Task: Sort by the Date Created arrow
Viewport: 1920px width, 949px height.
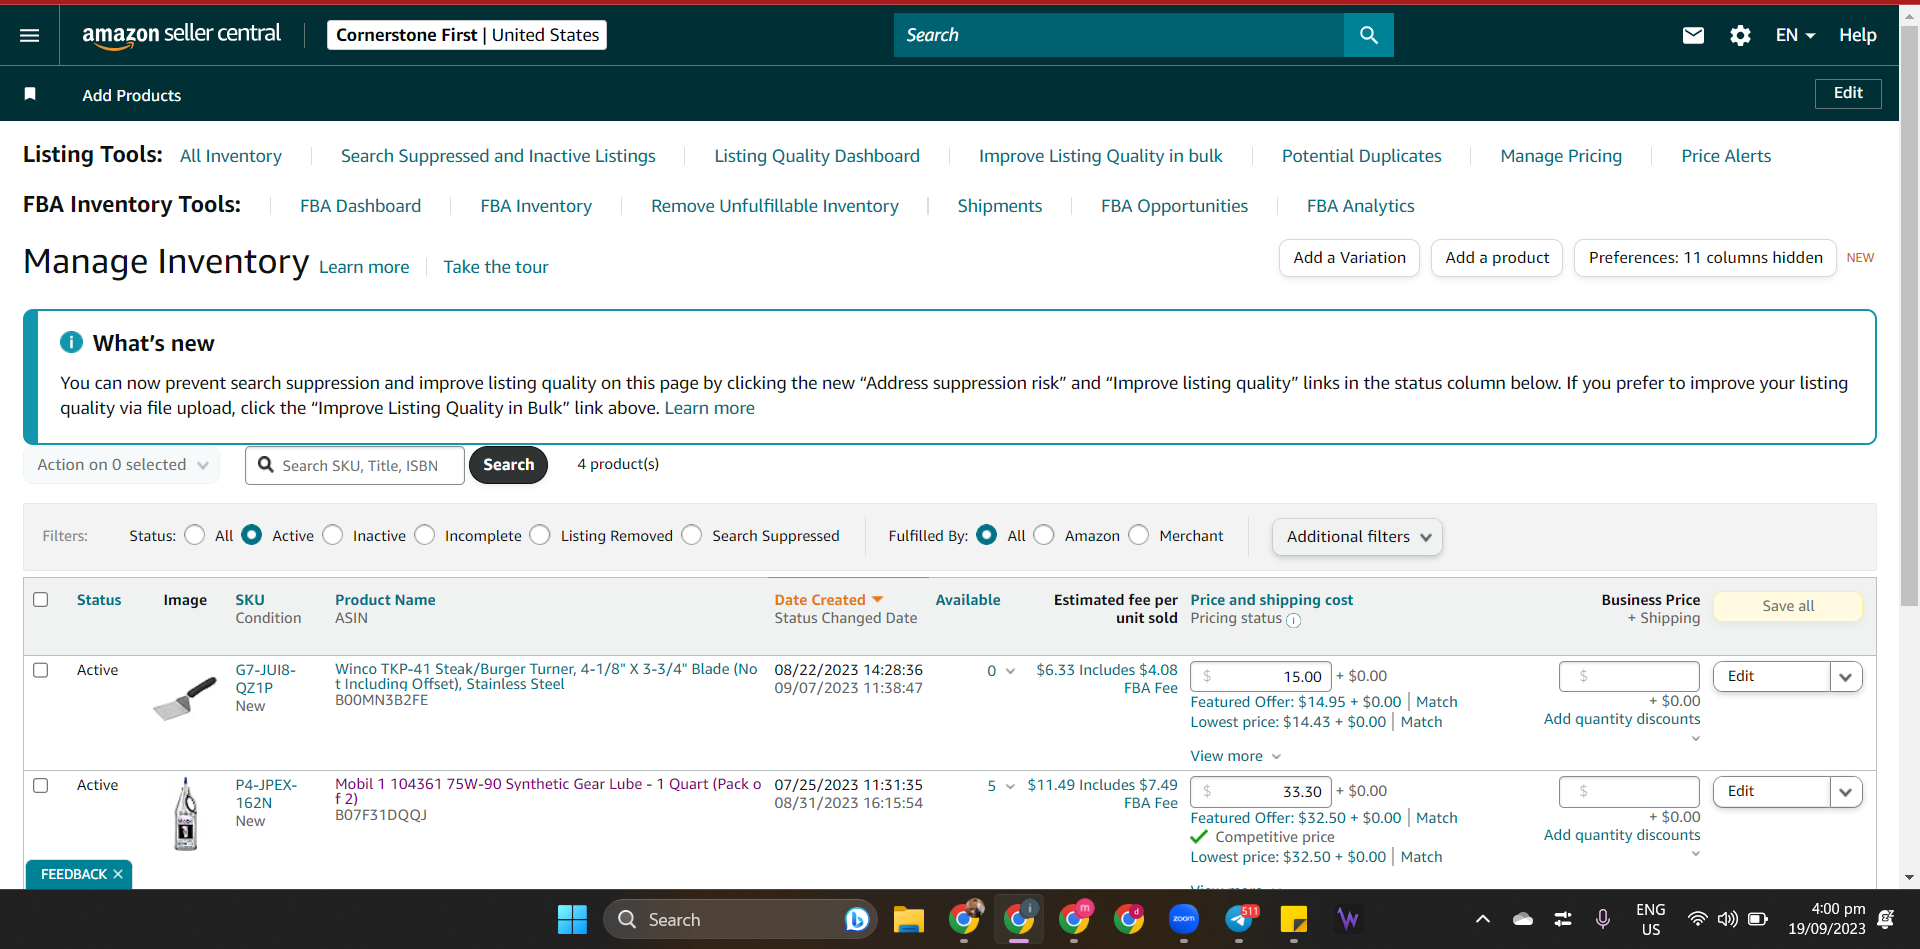Action: [x=877, y=599]
